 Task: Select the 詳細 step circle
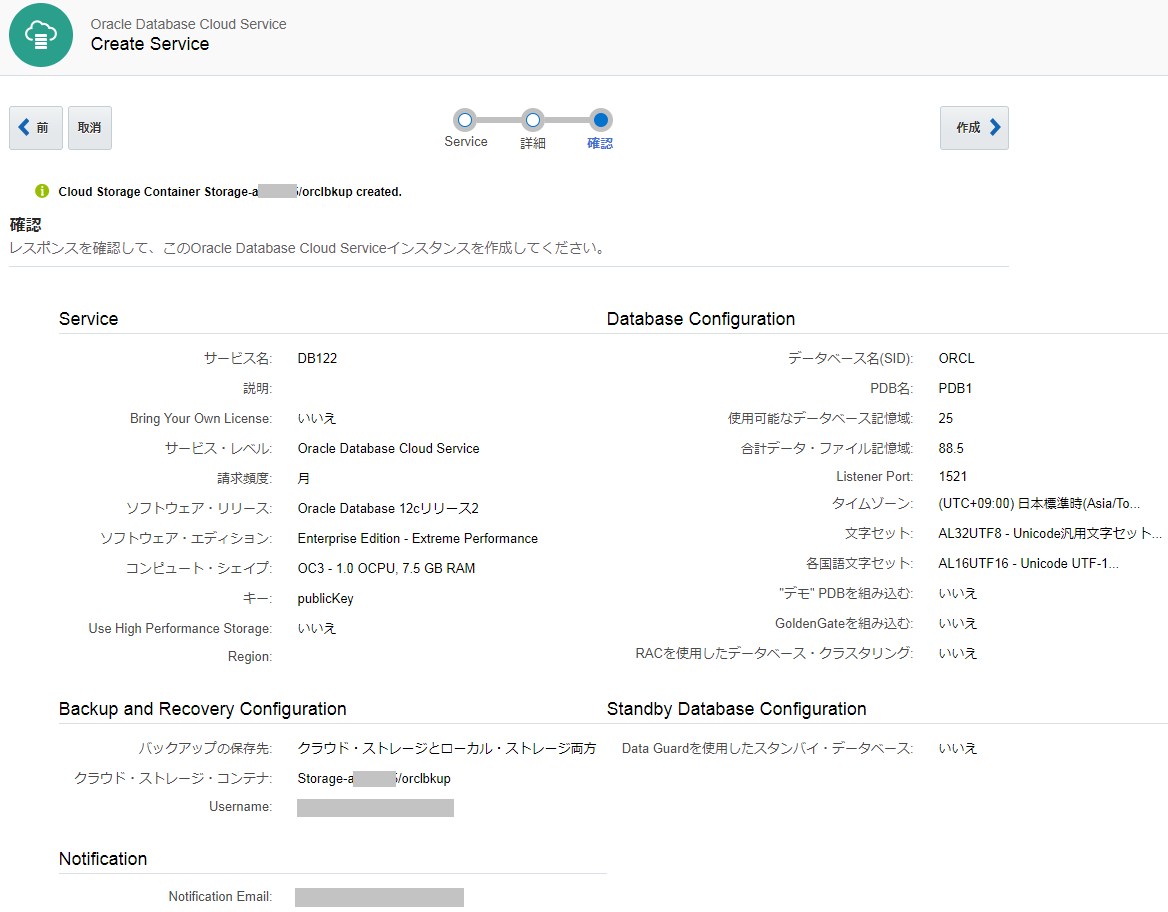tap(533, 120)
